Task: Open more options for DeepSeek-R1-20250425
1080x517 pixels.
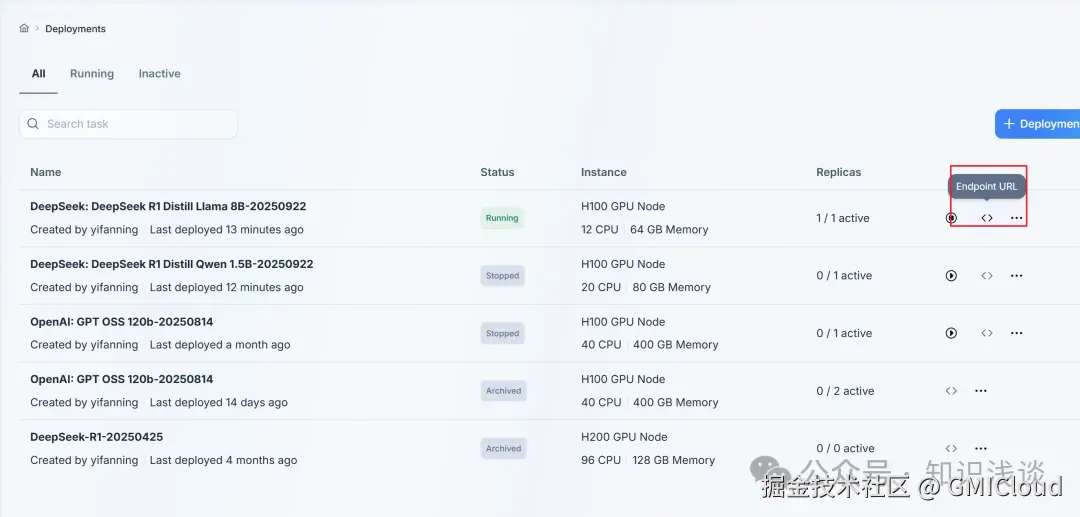Action: (981, 448)
